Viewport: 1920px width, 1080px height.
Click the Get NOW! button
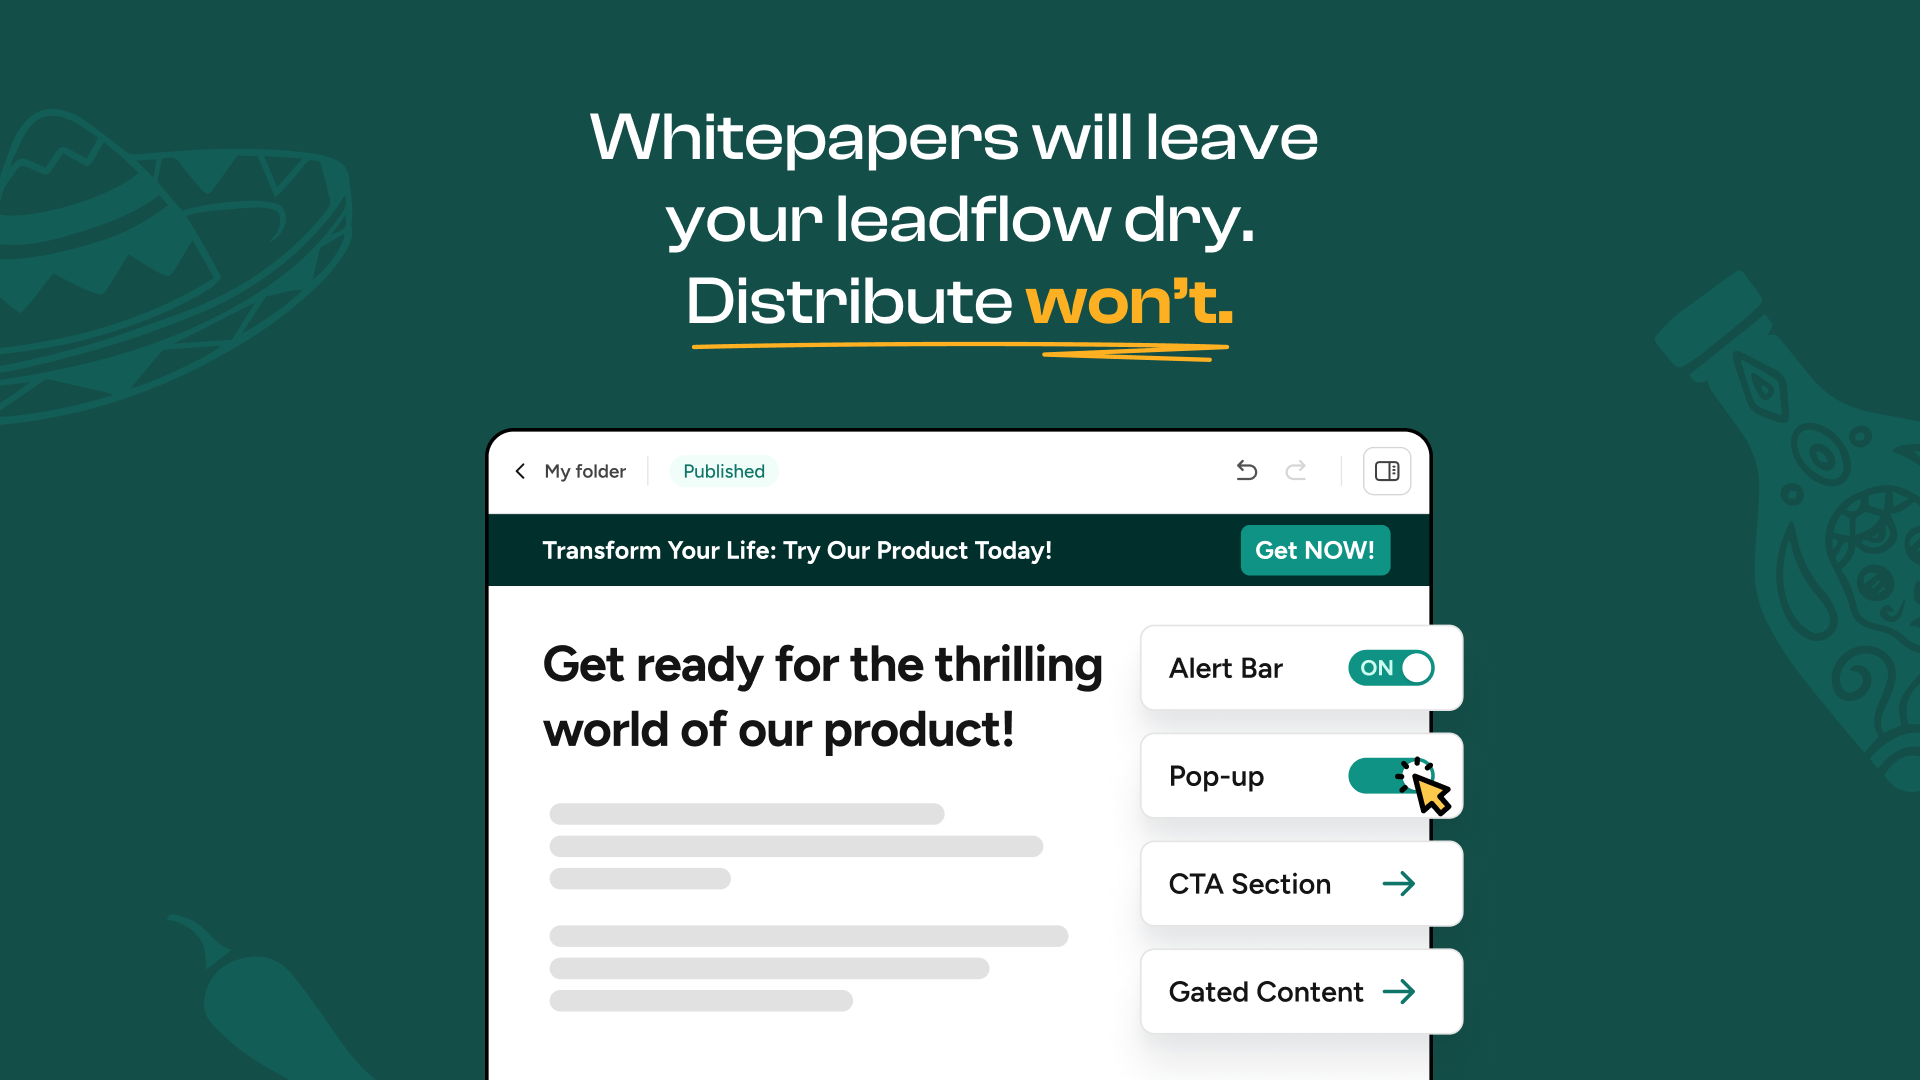click(1315, 550)
